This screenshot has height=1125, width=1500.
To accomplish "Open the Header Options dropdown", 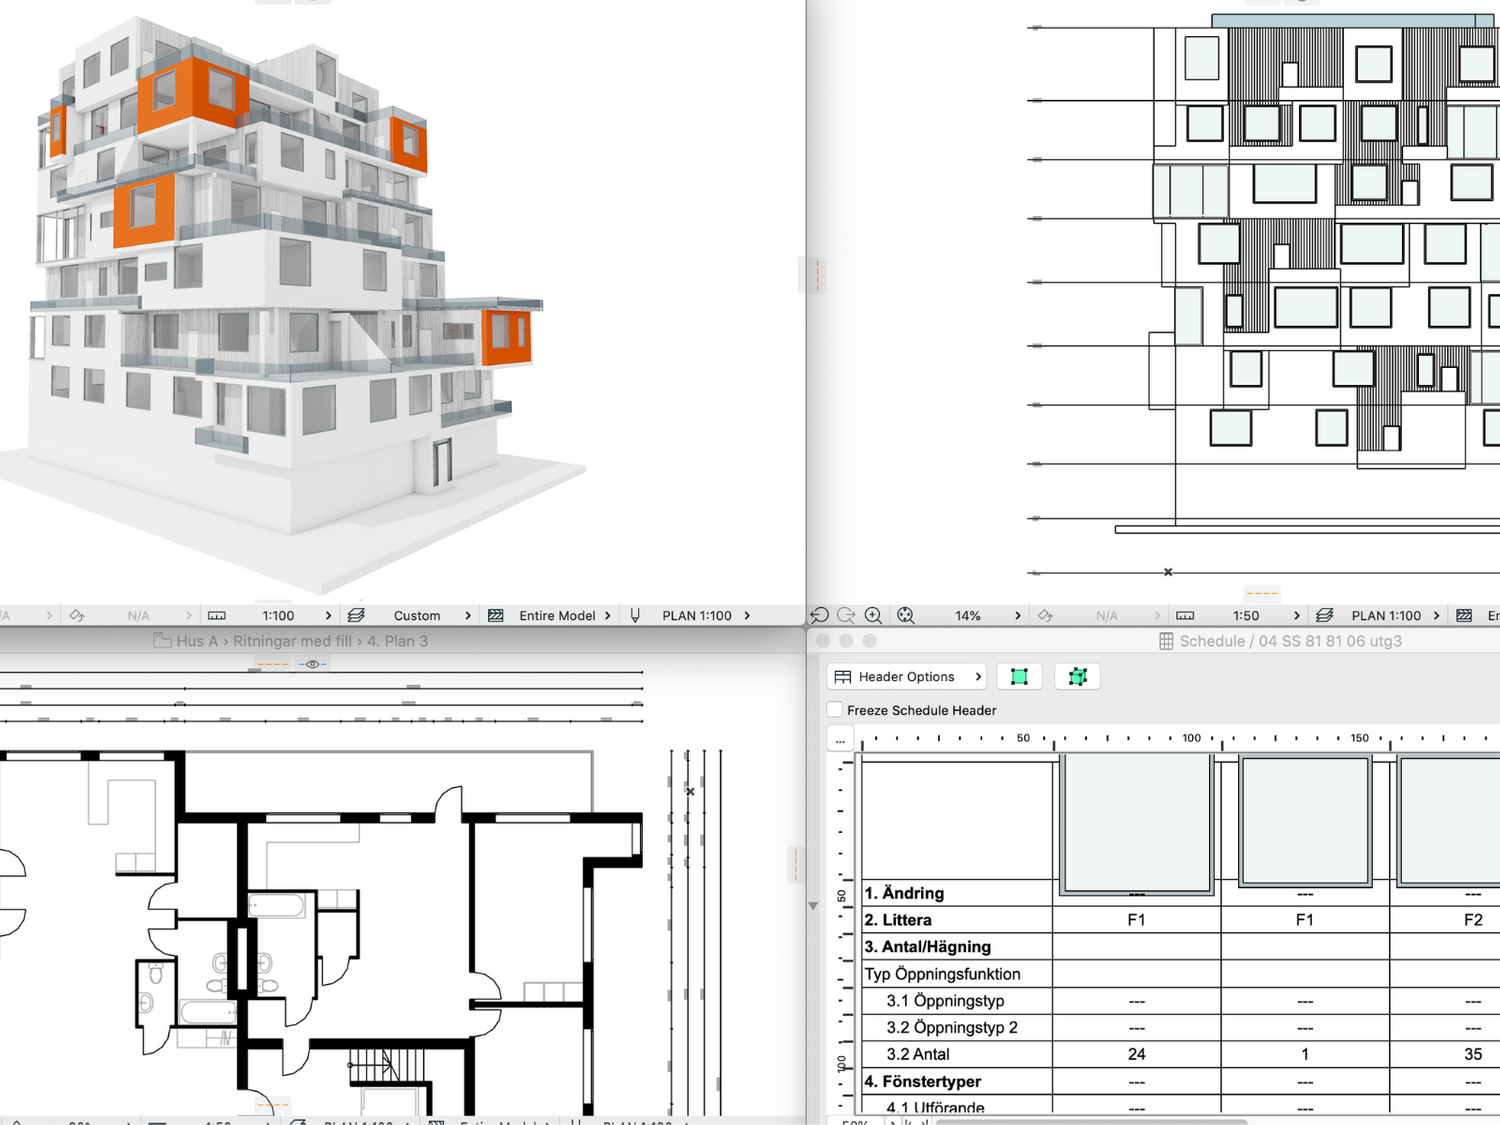I will click(907, 677).
